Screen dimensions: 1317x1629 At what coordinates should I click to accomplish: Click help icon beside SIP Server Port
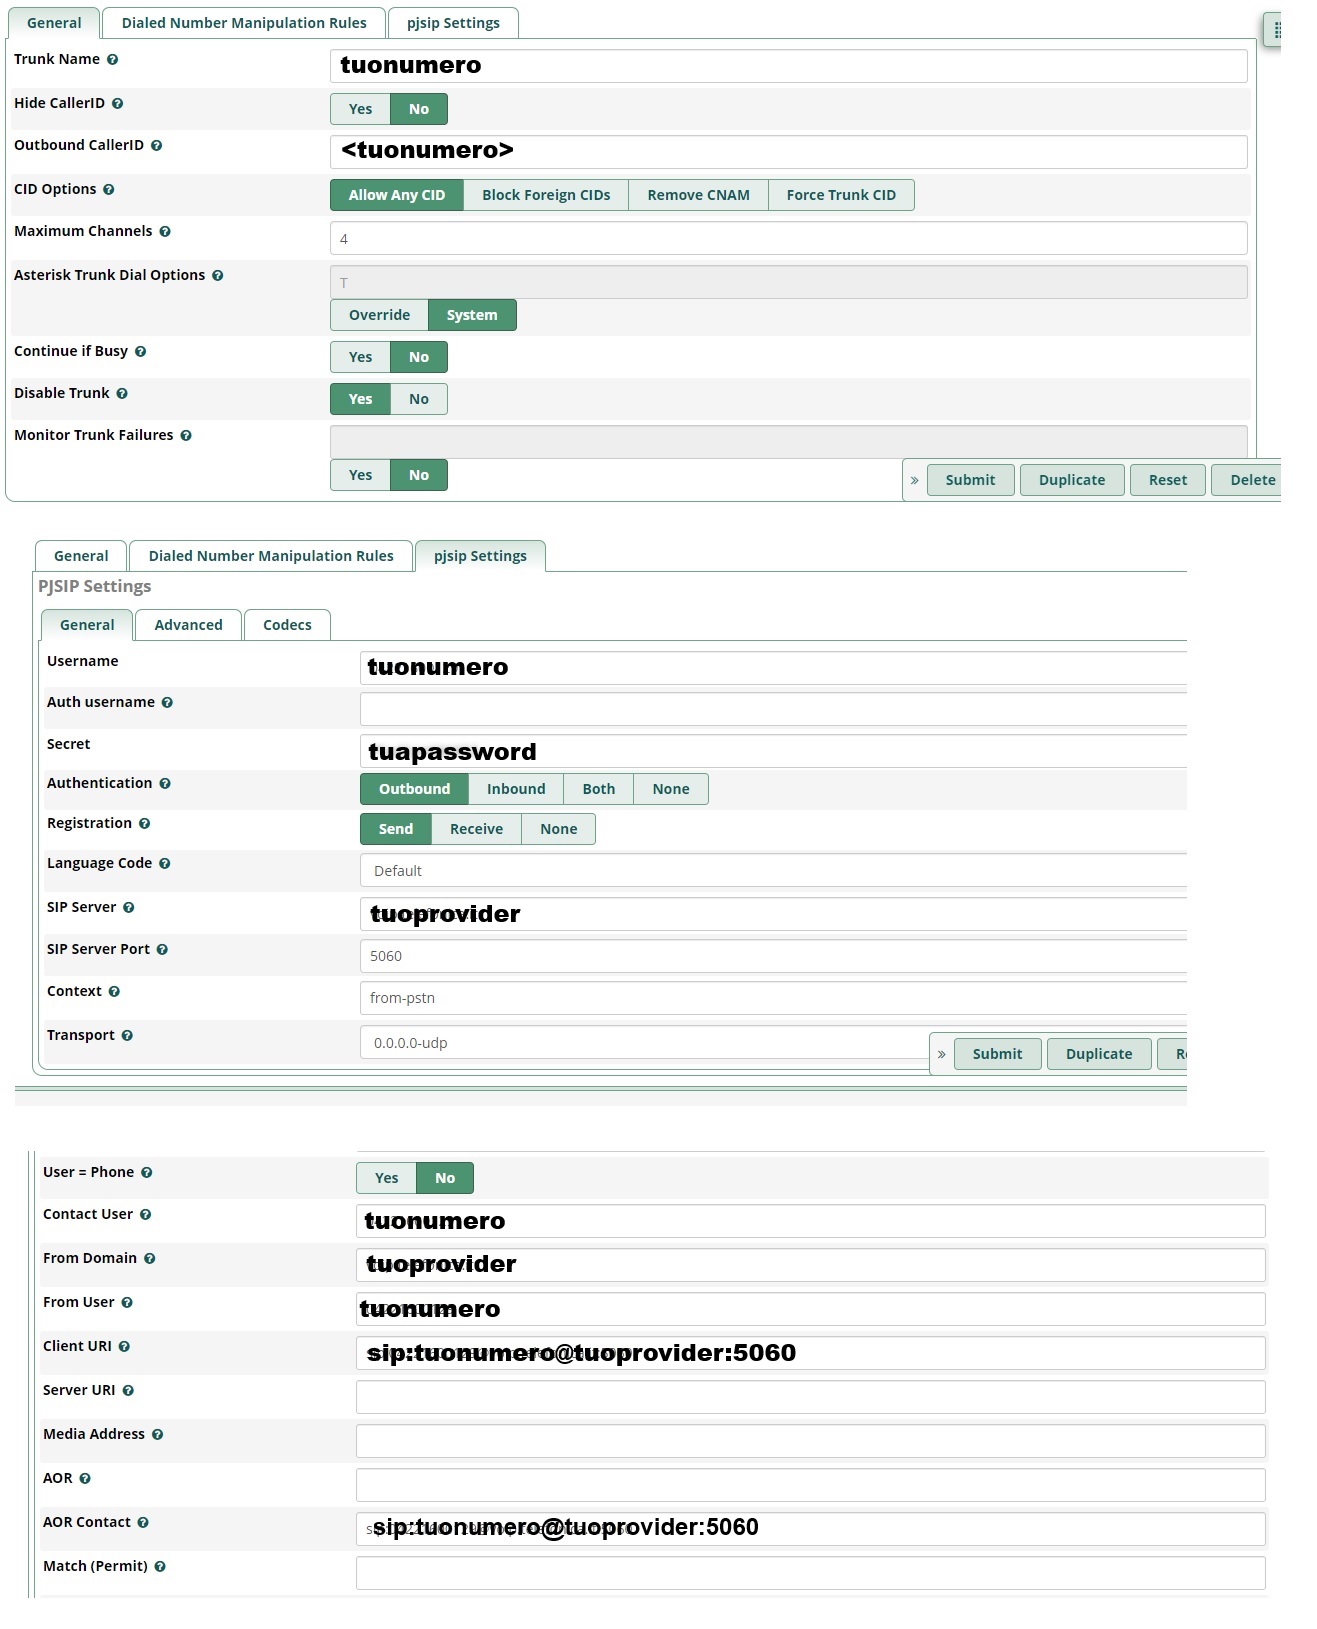162,950
